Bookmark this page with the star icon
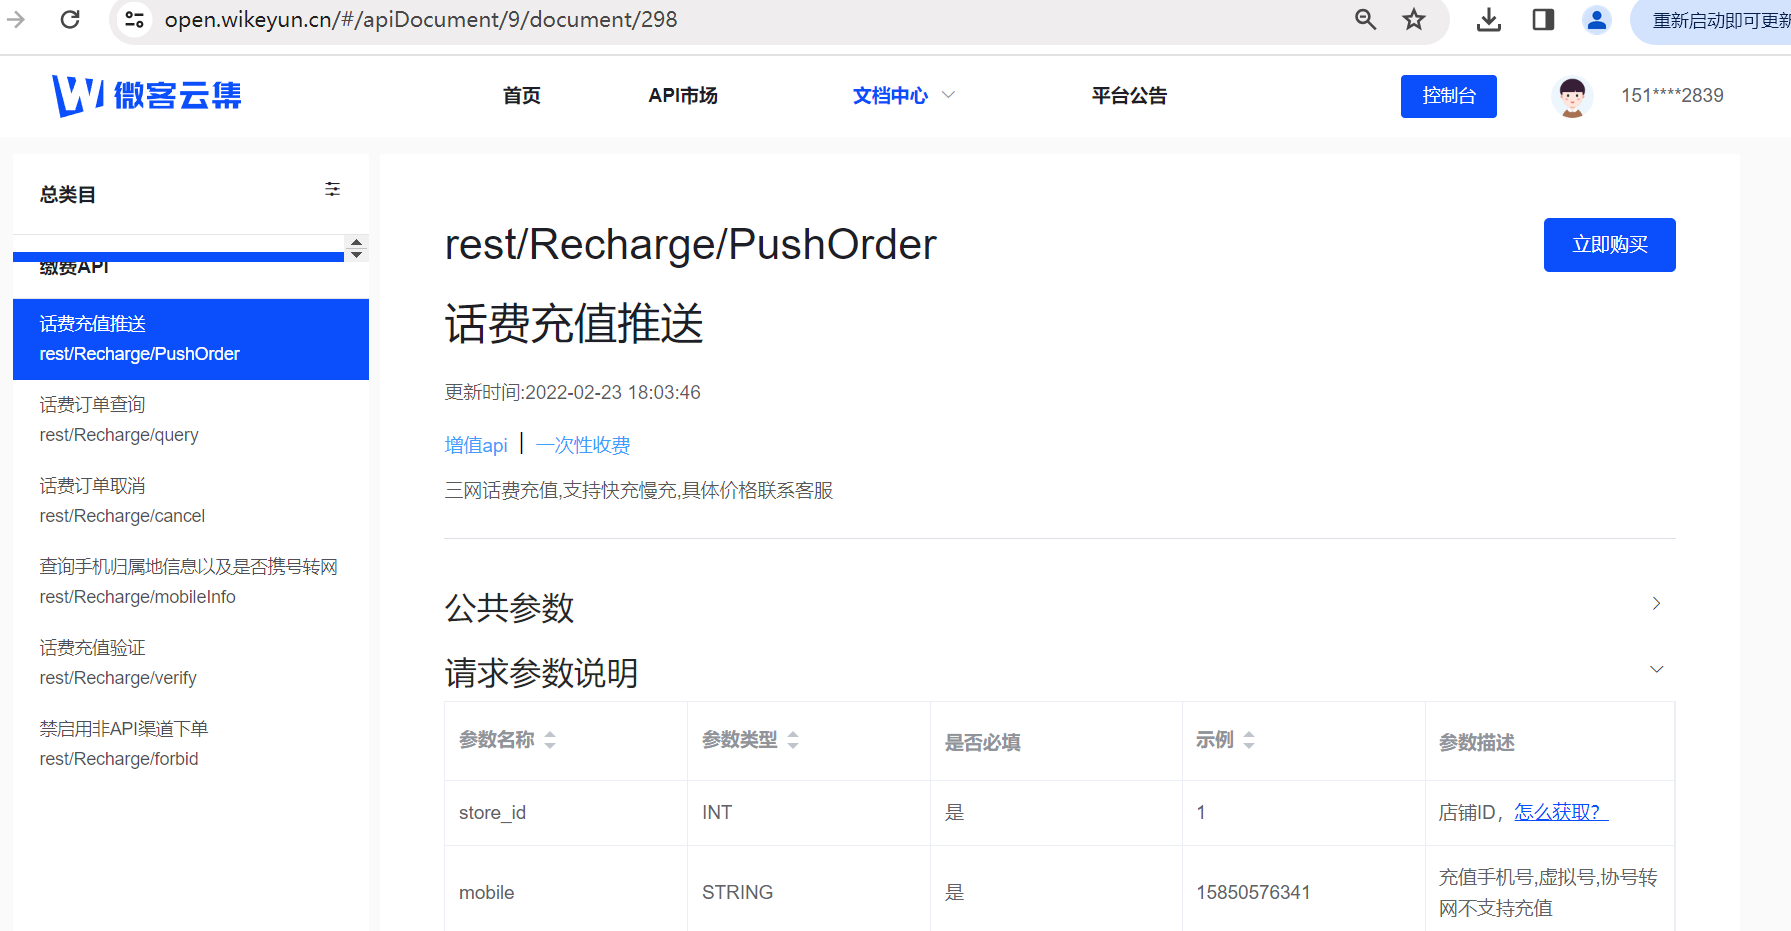The width and height of the screenshot is (1791, 931). pos(1413,19)
